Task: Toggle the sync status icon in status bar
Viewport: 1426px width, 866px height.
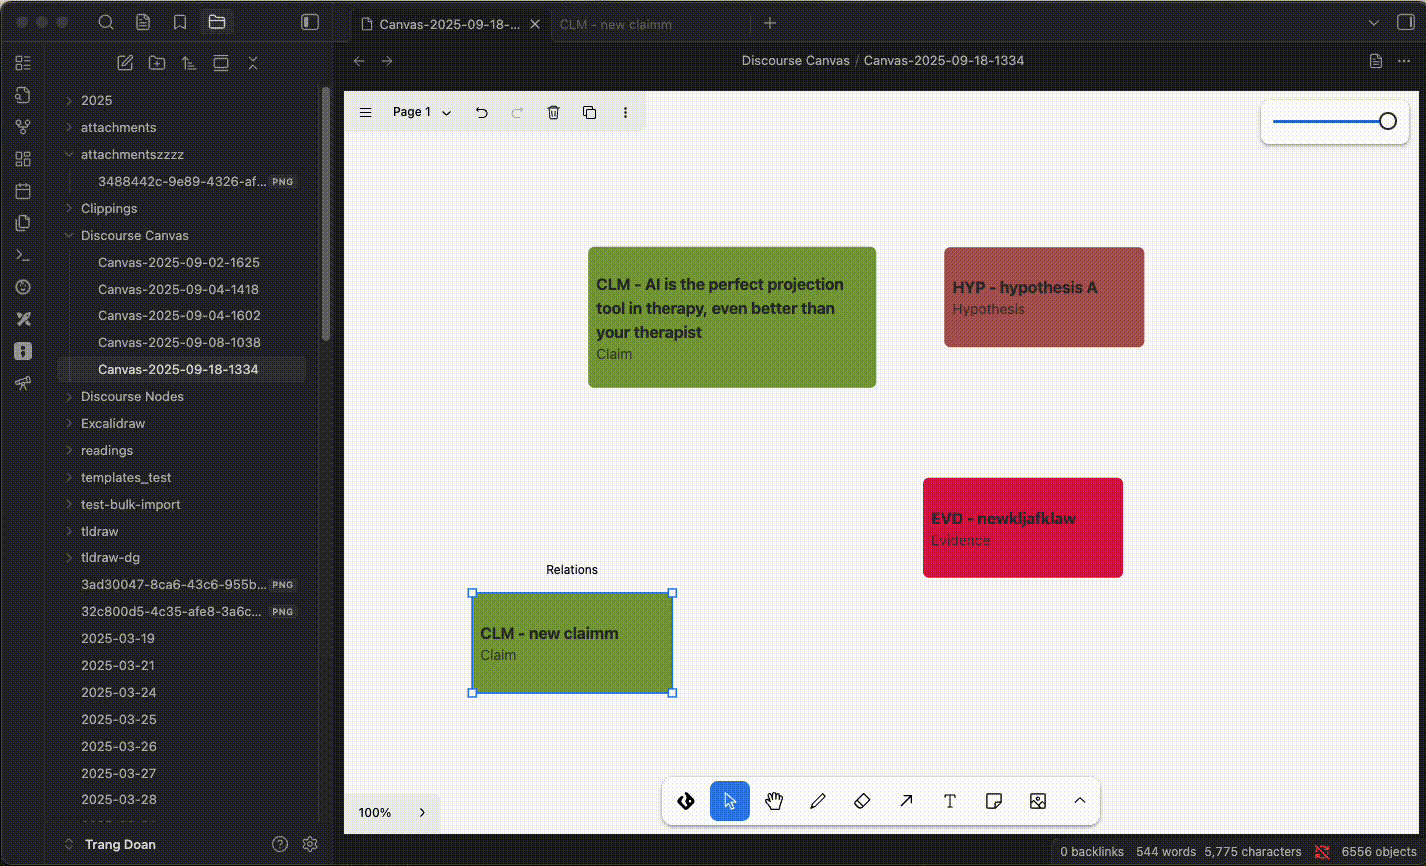Action: tap(1322, 852)
